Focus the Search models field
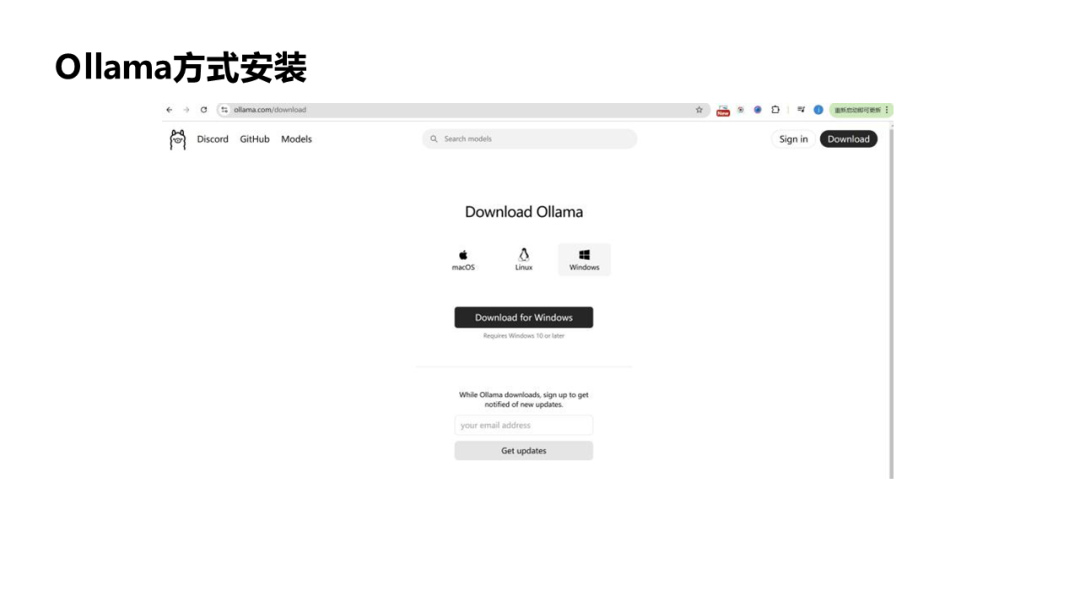 [530, 139]
